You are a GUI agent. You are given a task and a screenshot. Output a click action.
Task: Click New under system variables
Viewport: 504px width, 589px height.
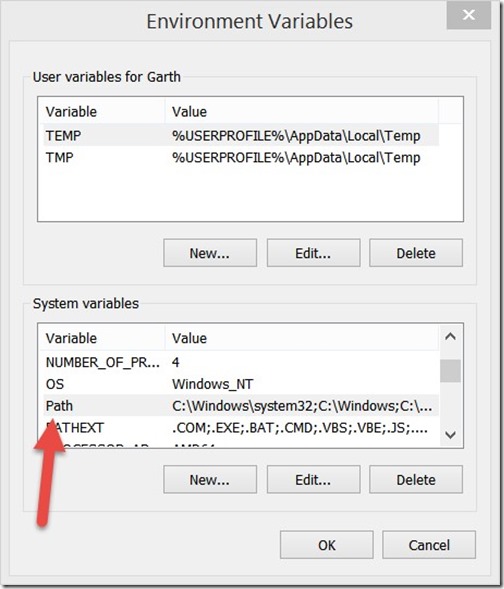(210, 480)
